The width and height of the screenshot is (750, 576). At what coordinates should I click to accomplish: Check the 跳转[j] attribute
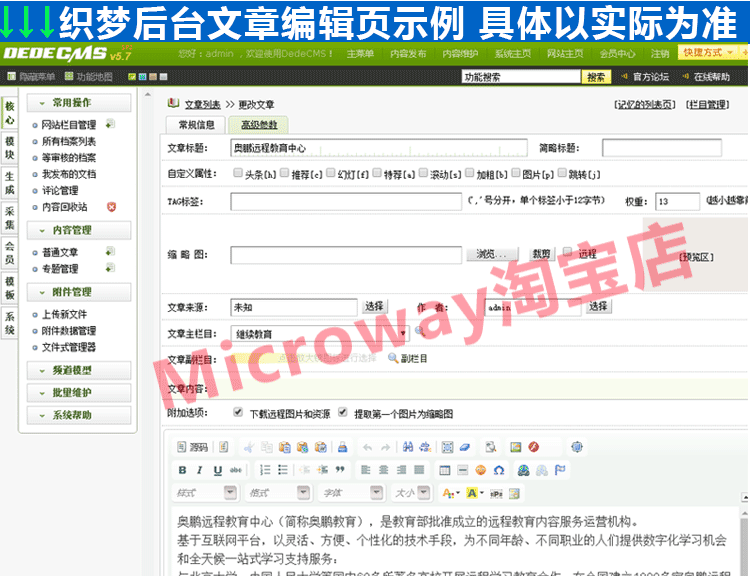click(562, 173)
